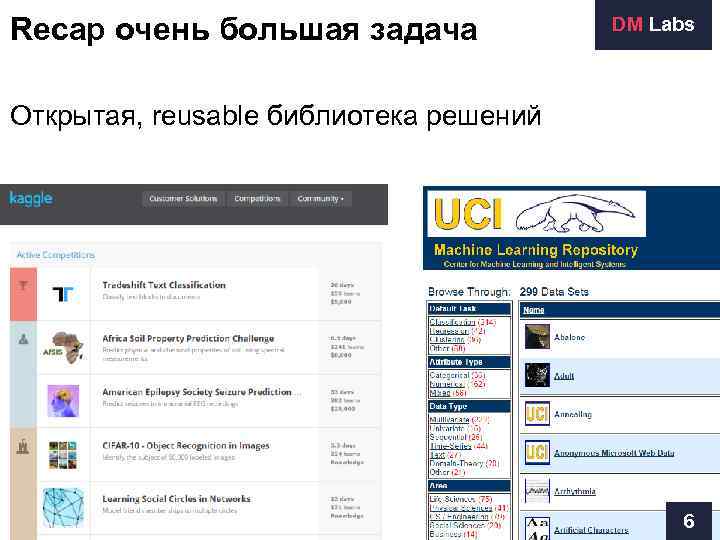Click the tan knowledge category icon

tap(23, 446)
